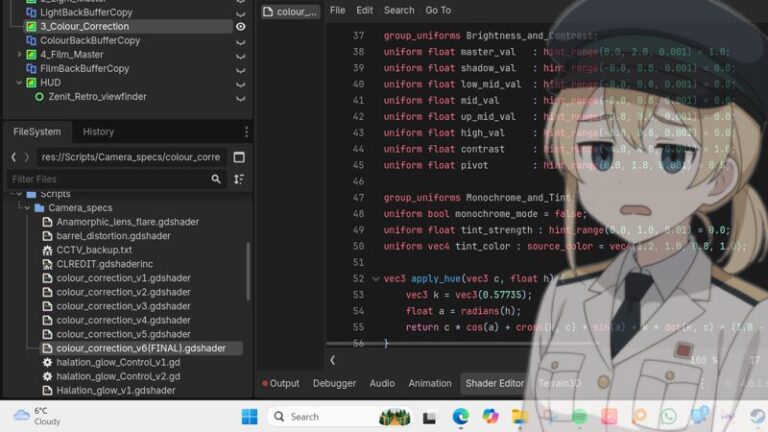This screenshot has height=432, width=768.
Task: Click the FileSystem tree vertical scrollbar
Action: click(248, 271)
